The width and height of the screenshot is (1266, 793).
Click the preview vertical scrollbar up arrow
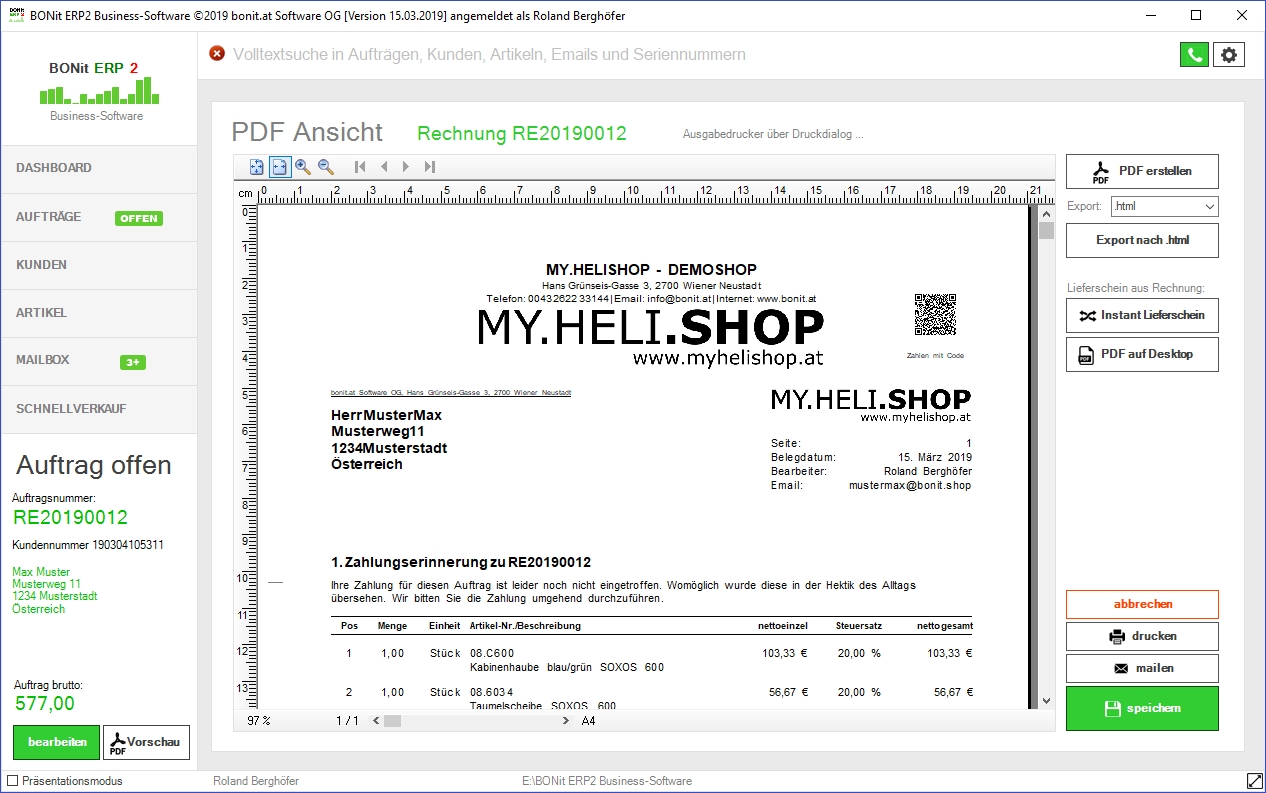click(1047, 213)
